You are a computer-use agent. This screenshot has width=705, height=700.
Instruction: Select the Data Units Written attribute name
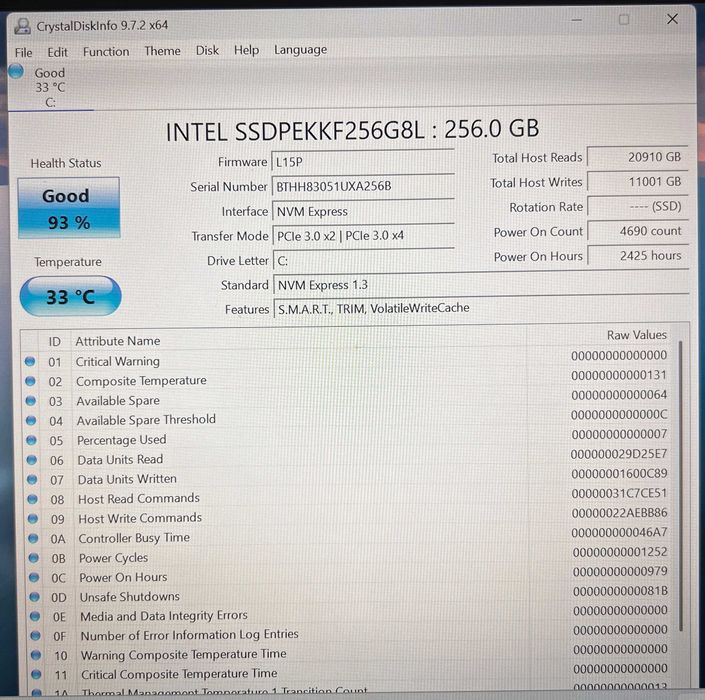127,479
